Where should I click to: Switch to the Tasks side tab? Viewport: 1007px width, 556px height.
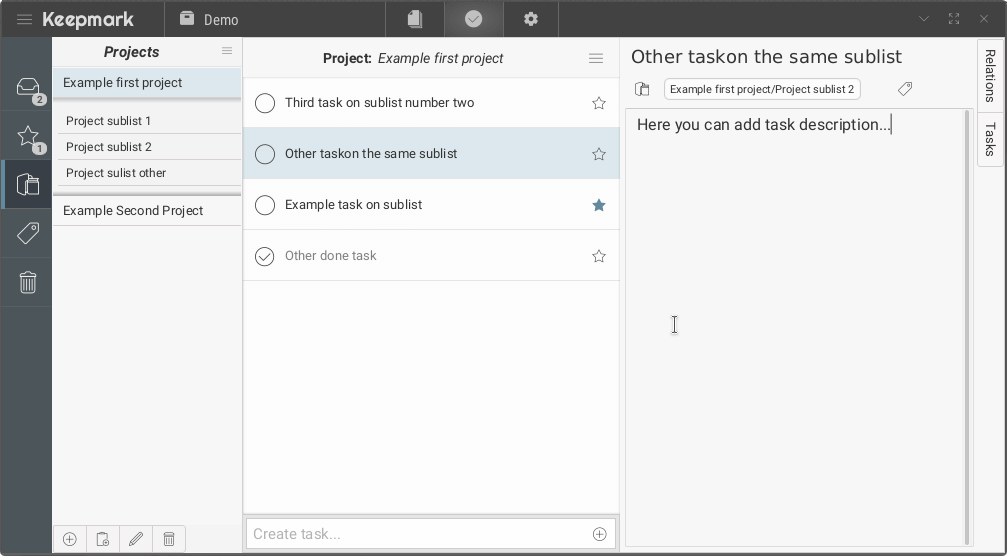point(990,140)
